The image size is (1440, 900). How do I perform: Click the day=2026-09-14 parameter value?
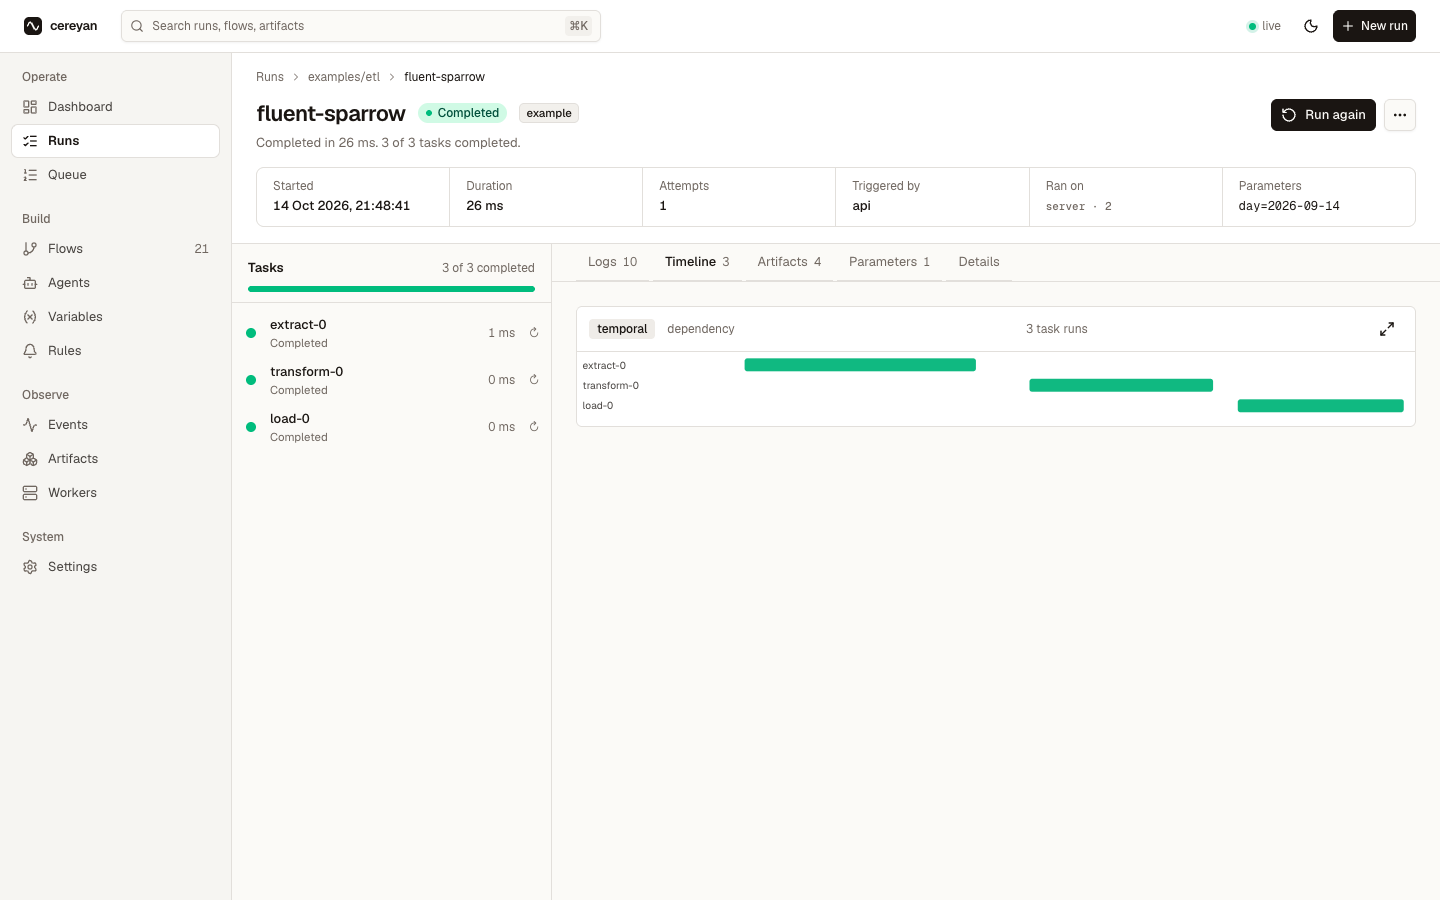(x=1289, y=206)
